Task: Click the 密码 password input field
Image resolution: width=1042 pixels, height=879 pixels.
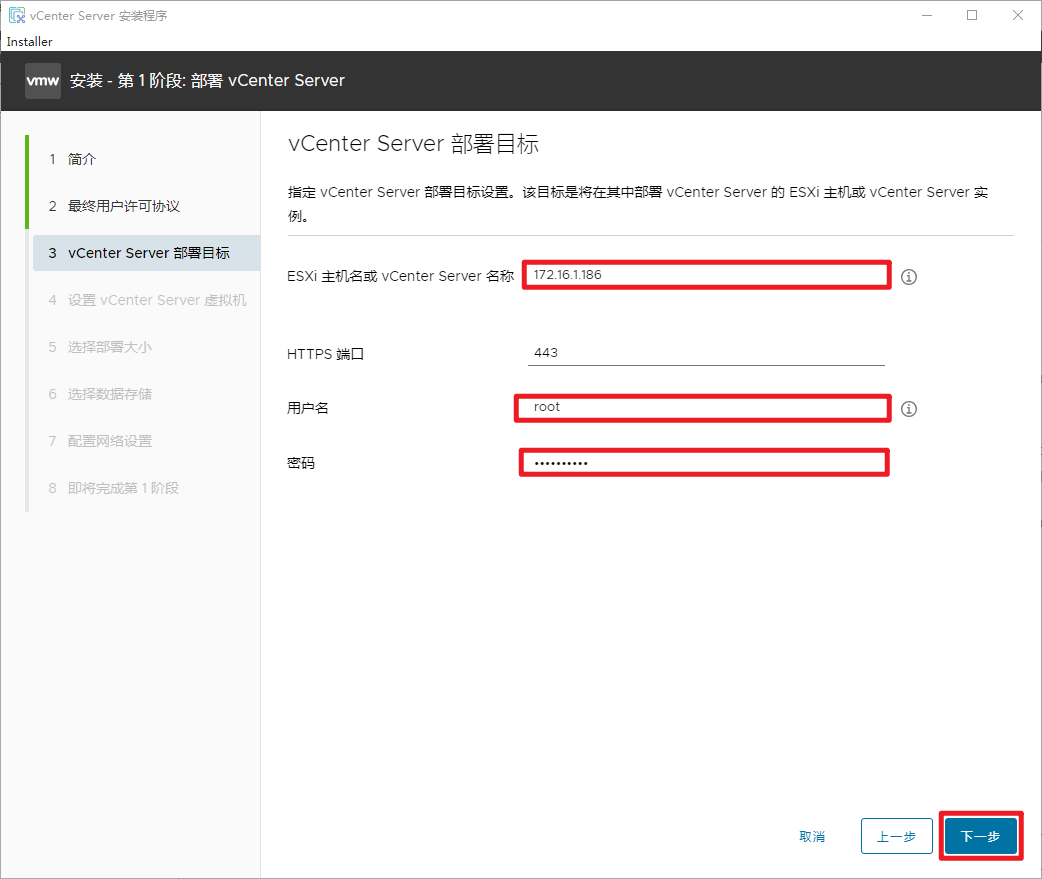Action: coord(704,463)
